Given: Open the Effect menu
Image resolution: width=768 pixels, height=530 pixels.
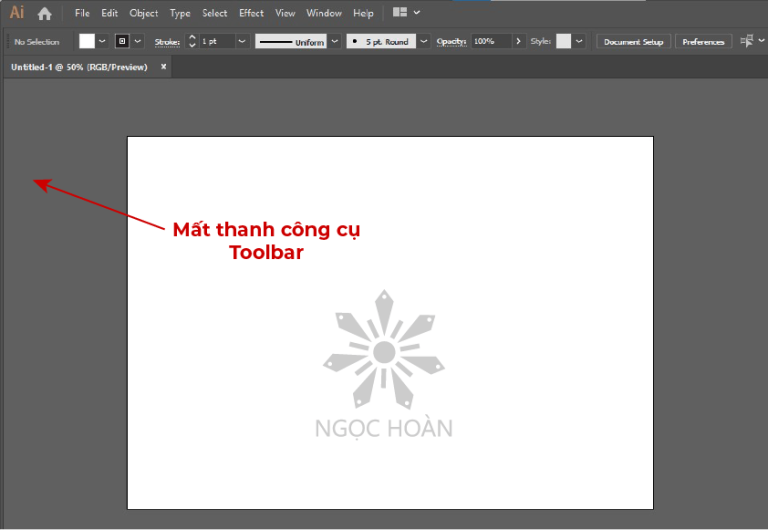Looking at the screenshot, I should click(x=251, y=13).
